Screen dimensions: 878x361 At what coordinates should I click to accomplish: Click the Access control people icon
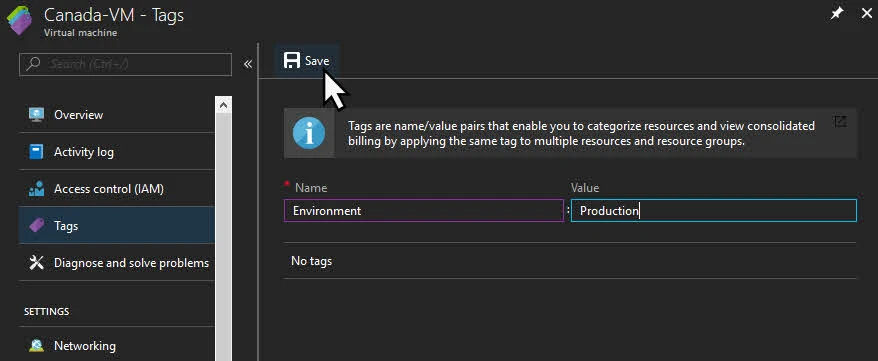[x=36, y=189]
